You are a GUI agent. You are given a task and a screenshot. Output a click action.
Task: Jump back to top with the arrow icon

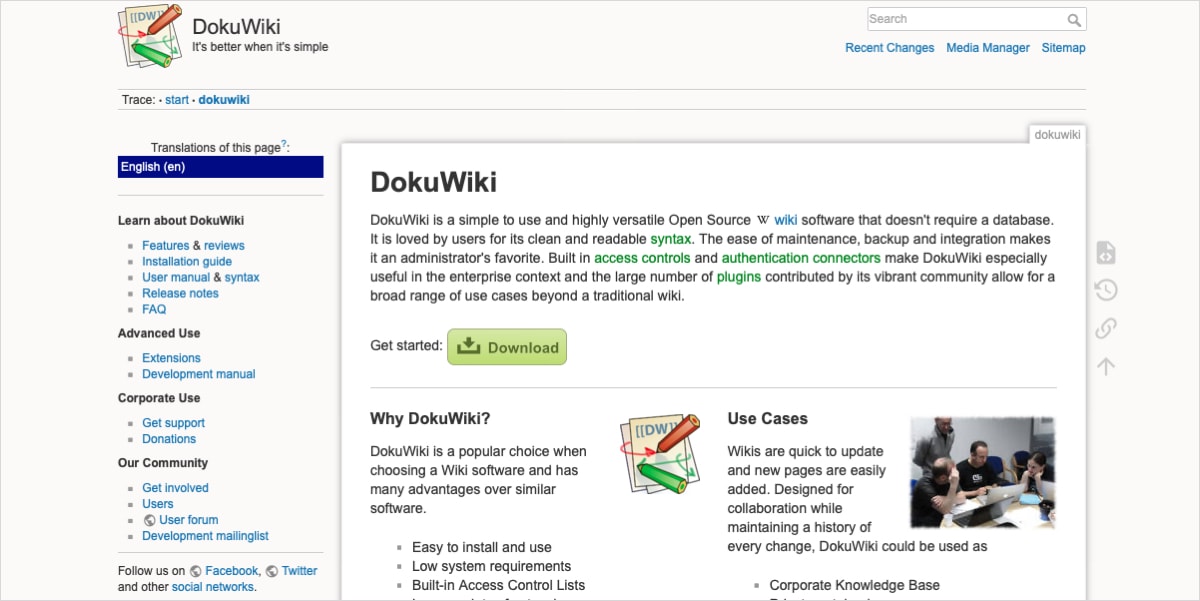[1104, 366]
